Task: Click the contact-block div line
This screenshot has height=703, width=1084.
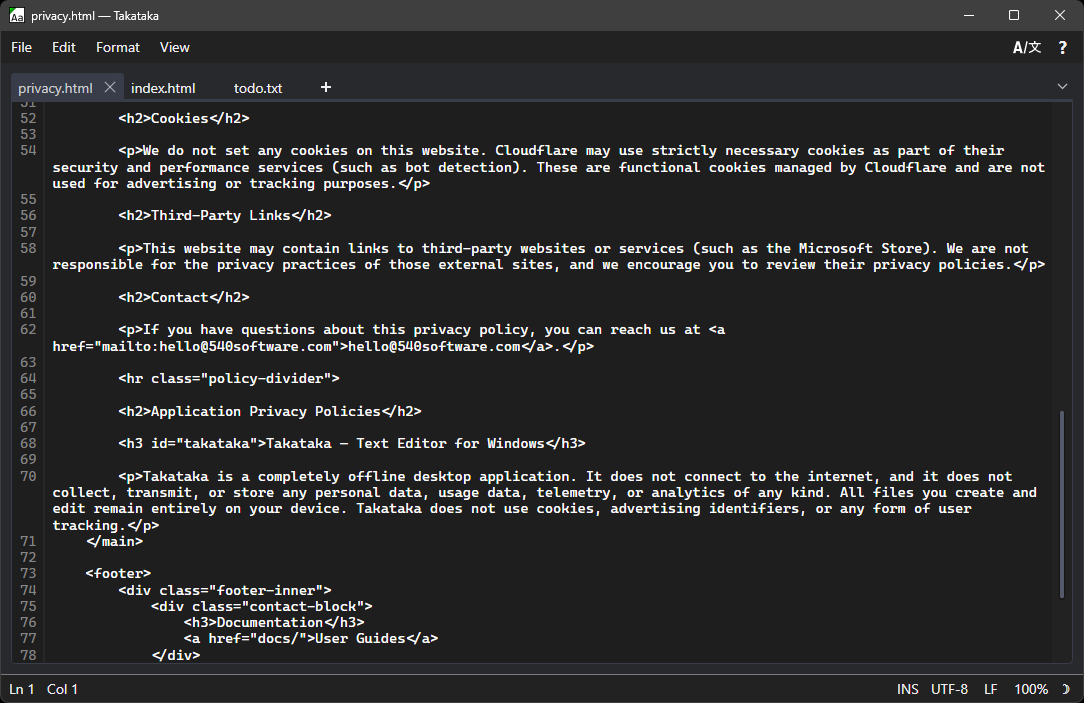Action: 262,606
